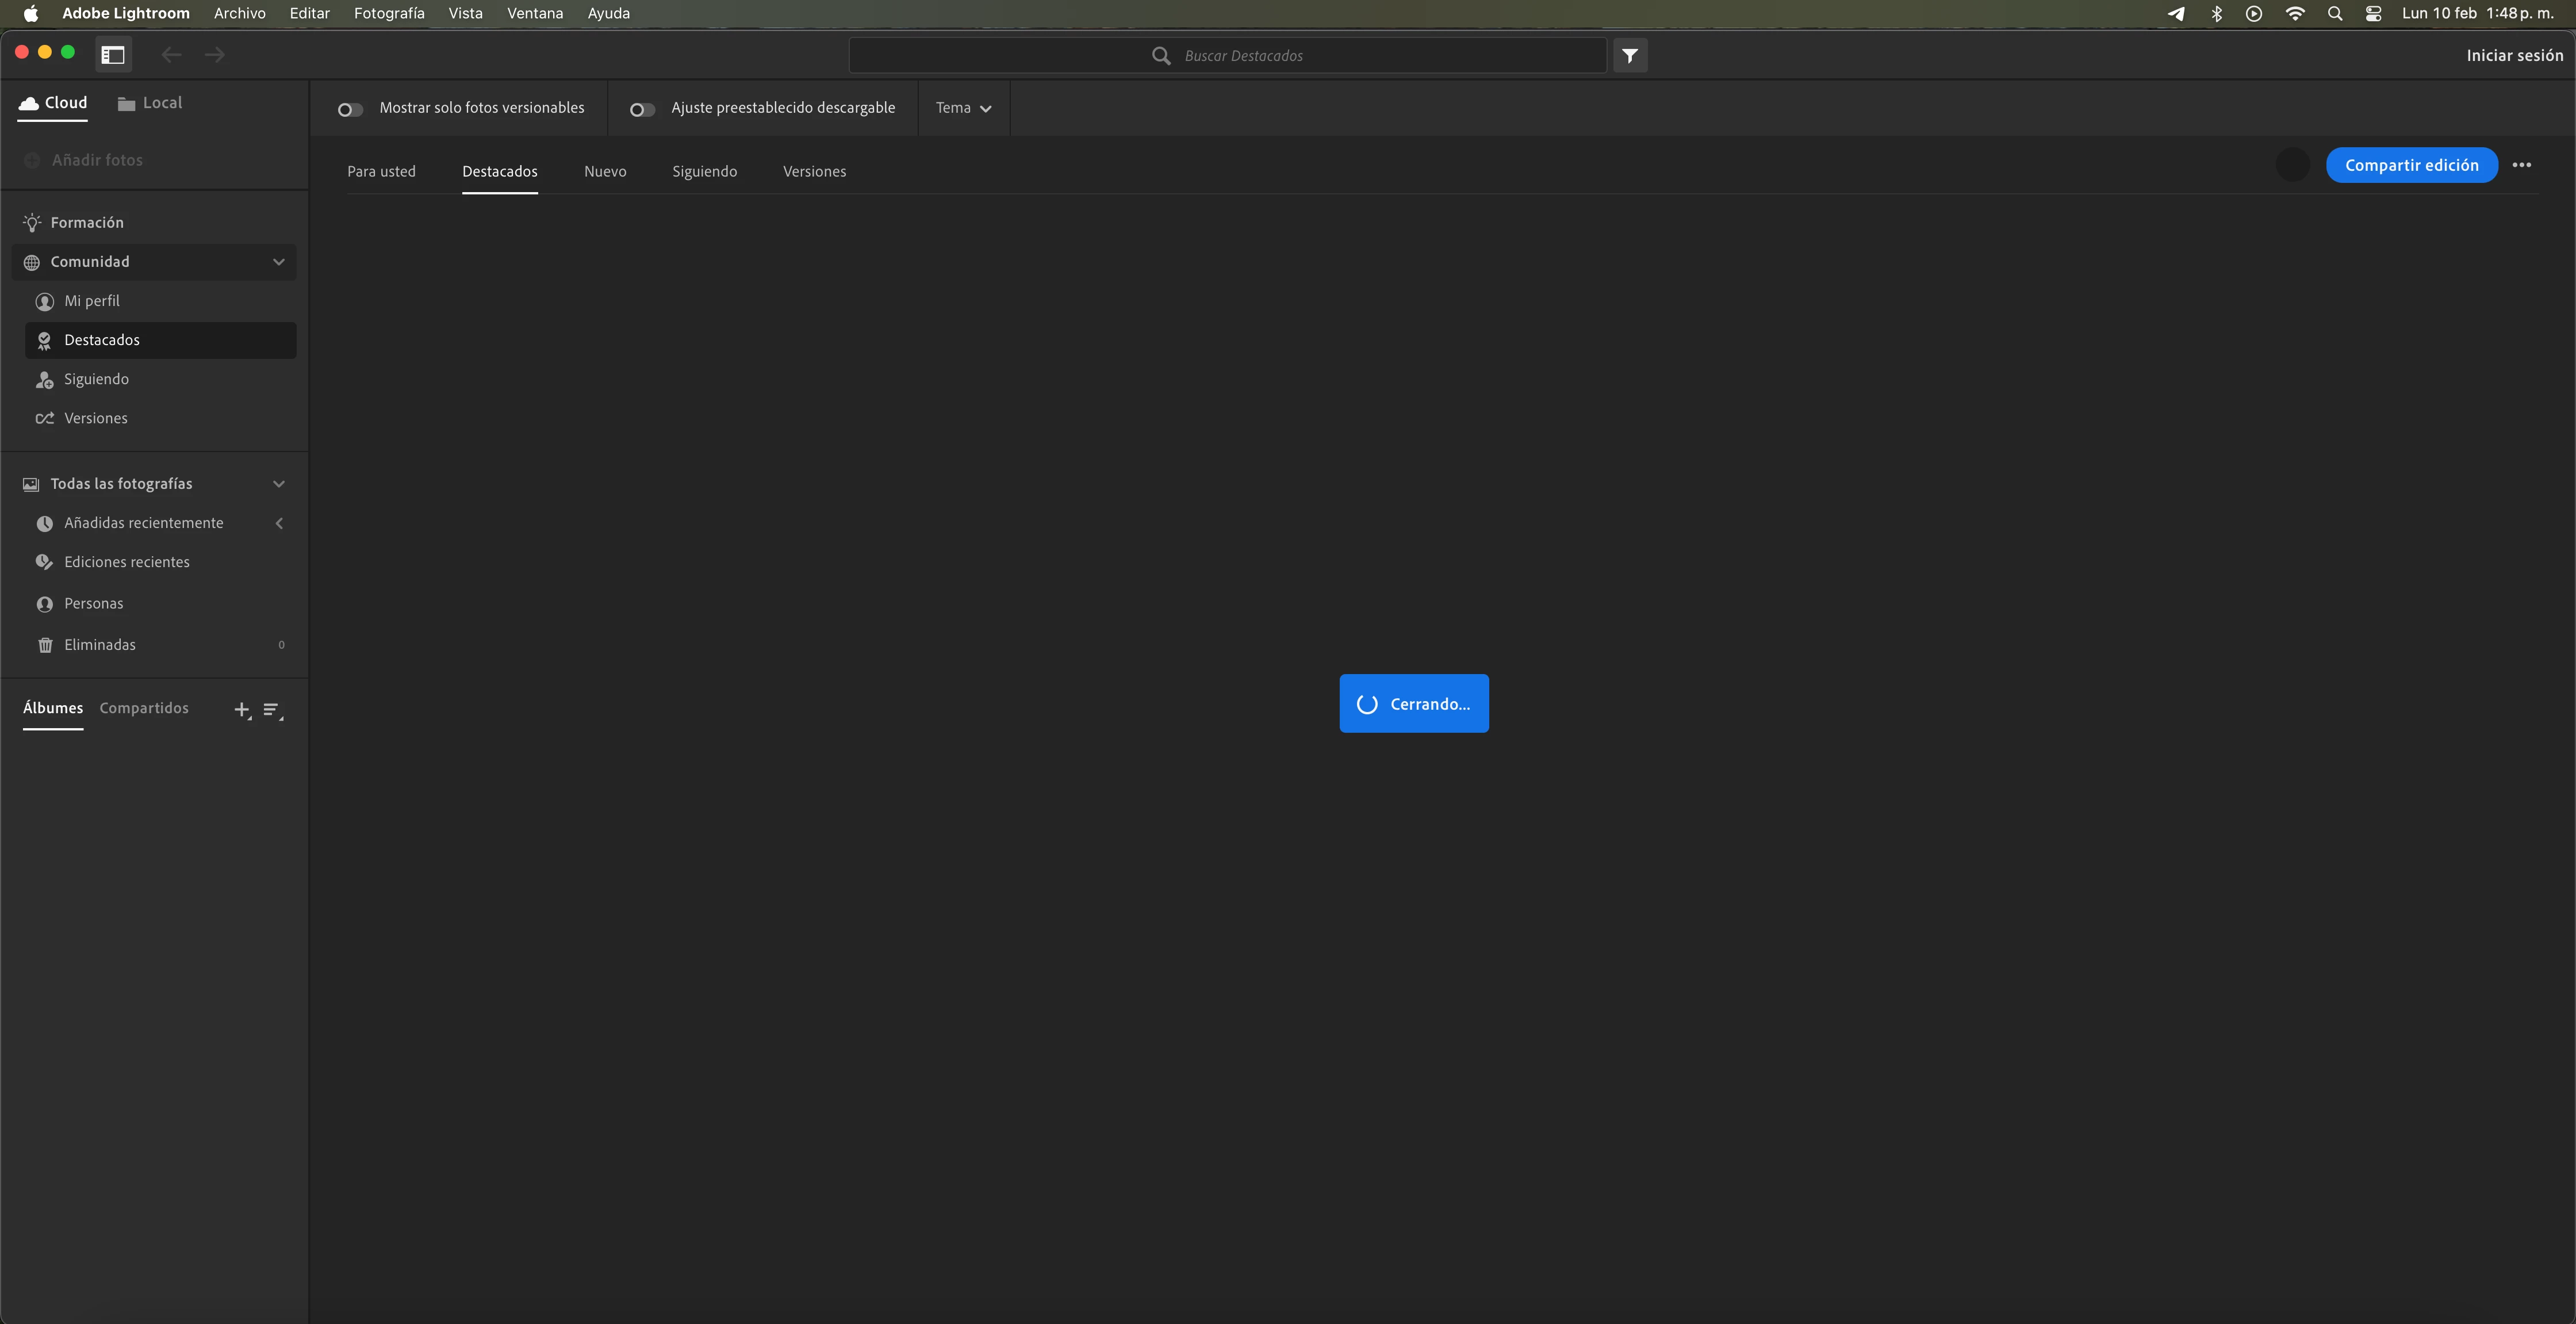Click the Buscar Destacados search field
The width and height of the screenshot is (2576, 1324).
click(x=1243, y=56)
